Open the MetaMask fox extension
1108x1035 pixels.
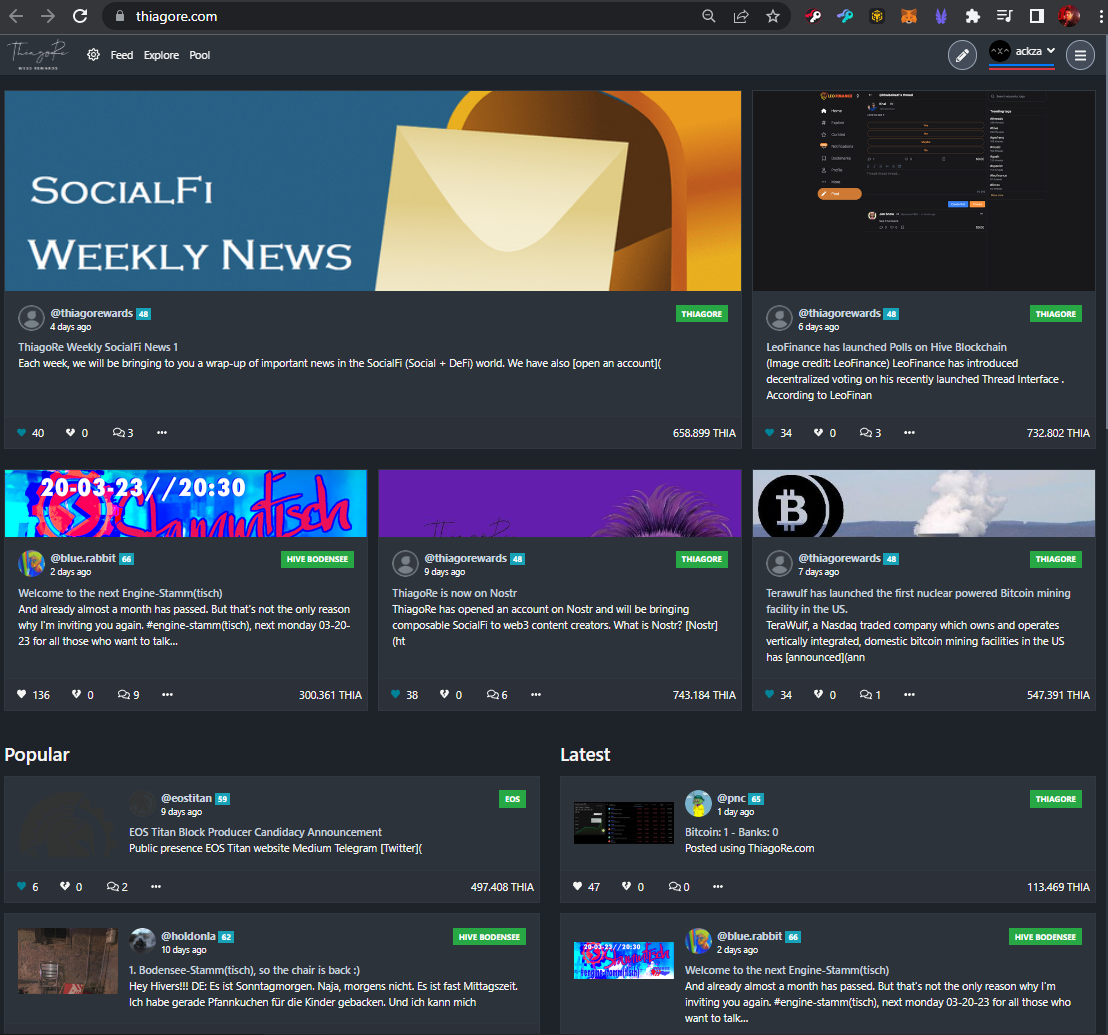point(909,16)
